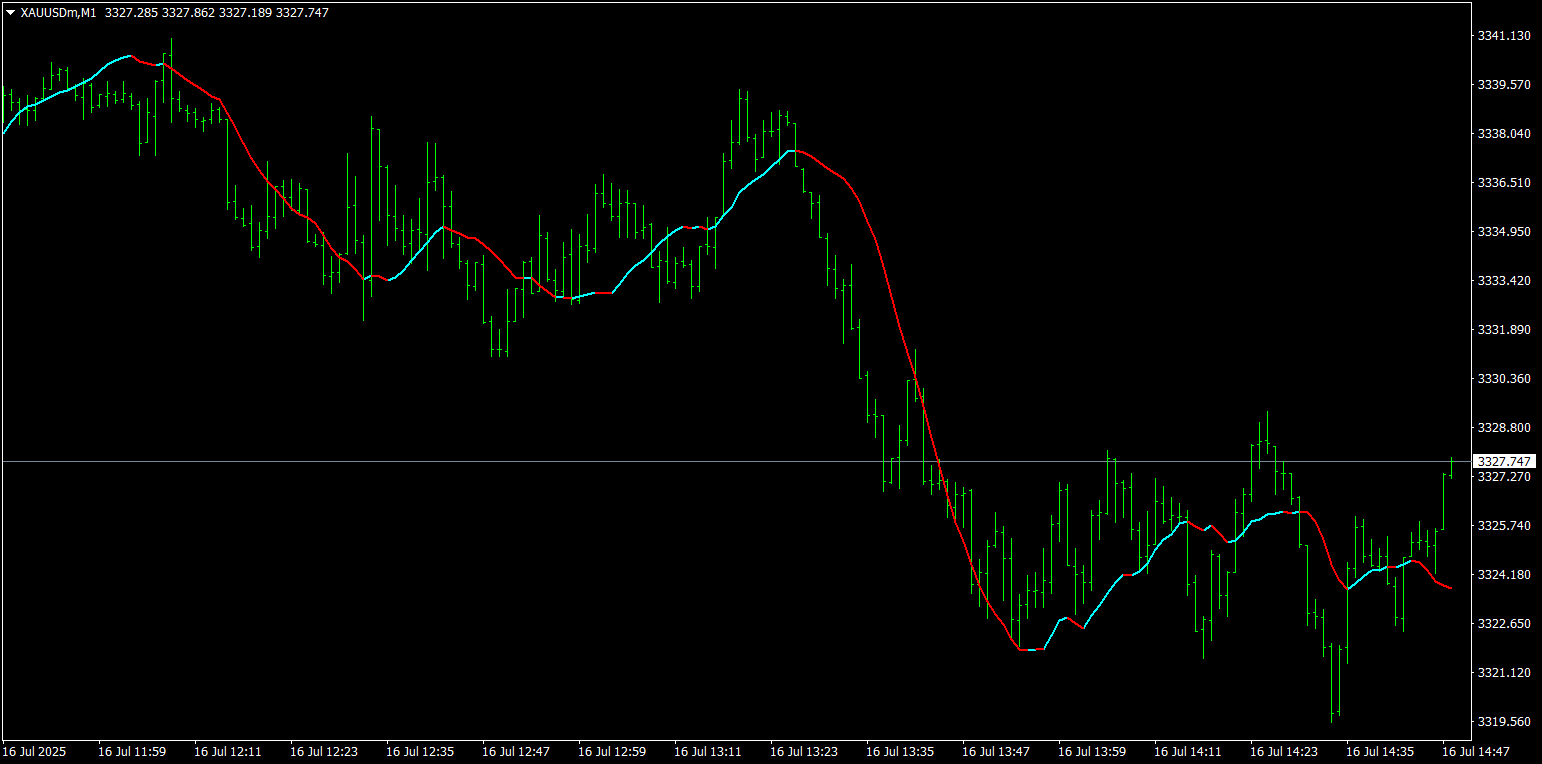Click the horizontal bid price line
Screen dimensions: 1542x764
pos(736,461)
